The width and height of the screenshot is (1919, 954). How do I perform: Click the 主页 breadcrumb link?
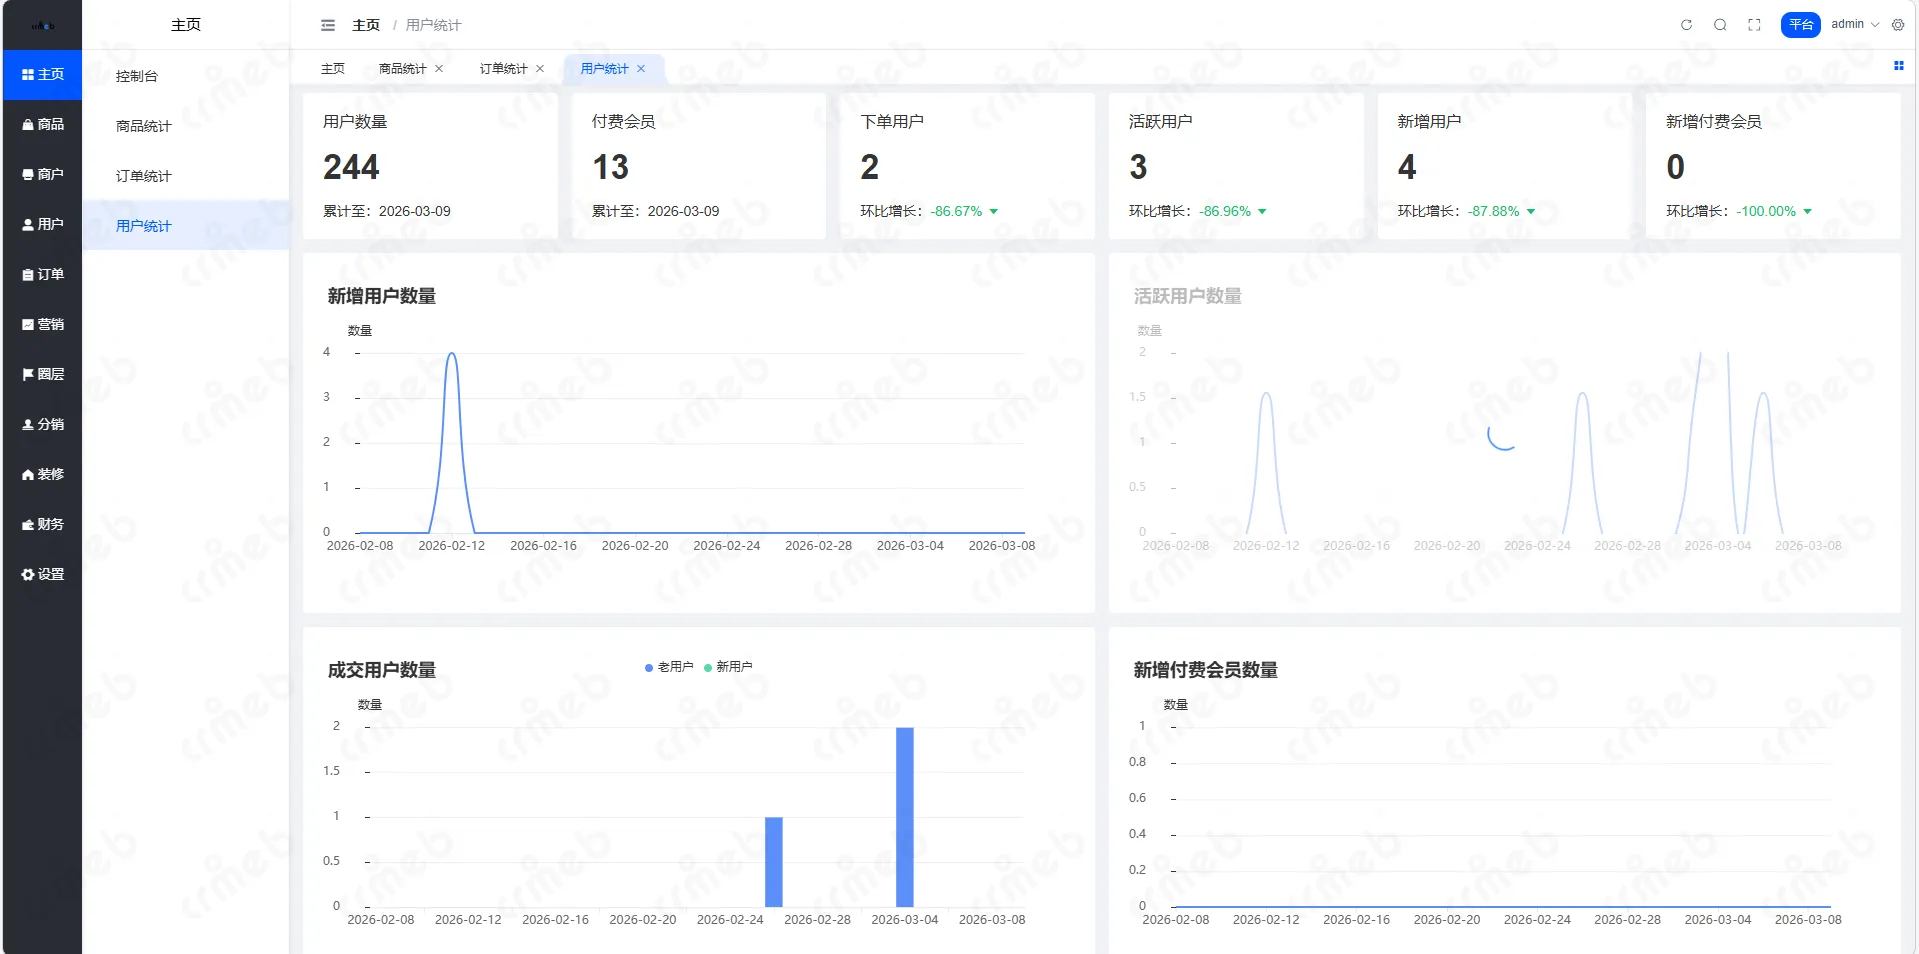(x=366, y=25)
